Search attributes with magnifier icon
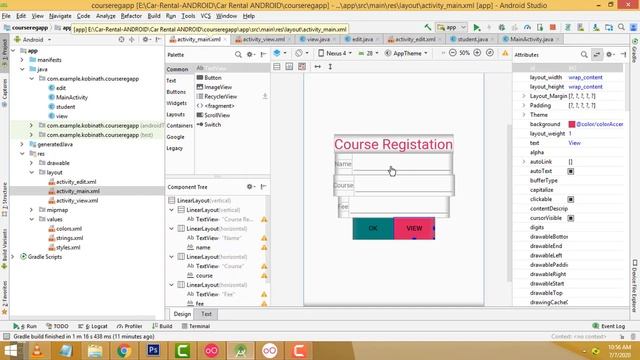The image size is (640, 360). (x=584, y=54)
